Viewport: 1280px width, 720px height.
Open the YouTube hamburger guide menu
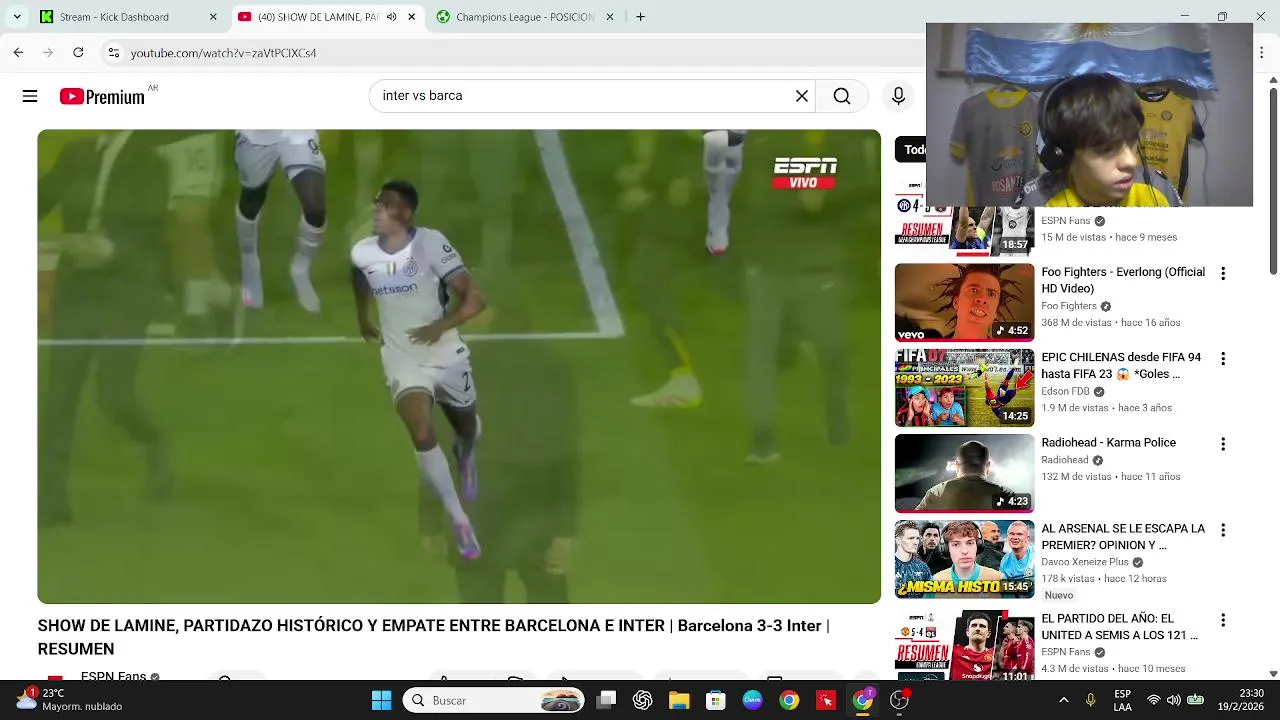[x=30, y=96]
